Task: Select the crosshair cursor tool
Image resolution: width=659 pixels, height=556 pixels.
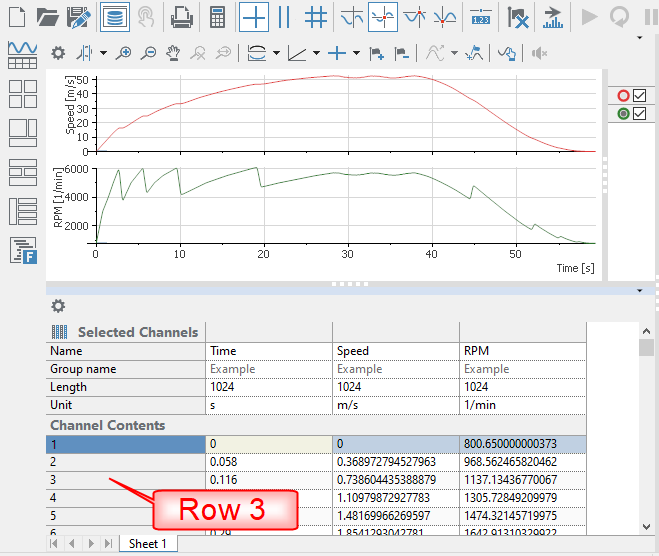Action: click(x=254, y=17)
